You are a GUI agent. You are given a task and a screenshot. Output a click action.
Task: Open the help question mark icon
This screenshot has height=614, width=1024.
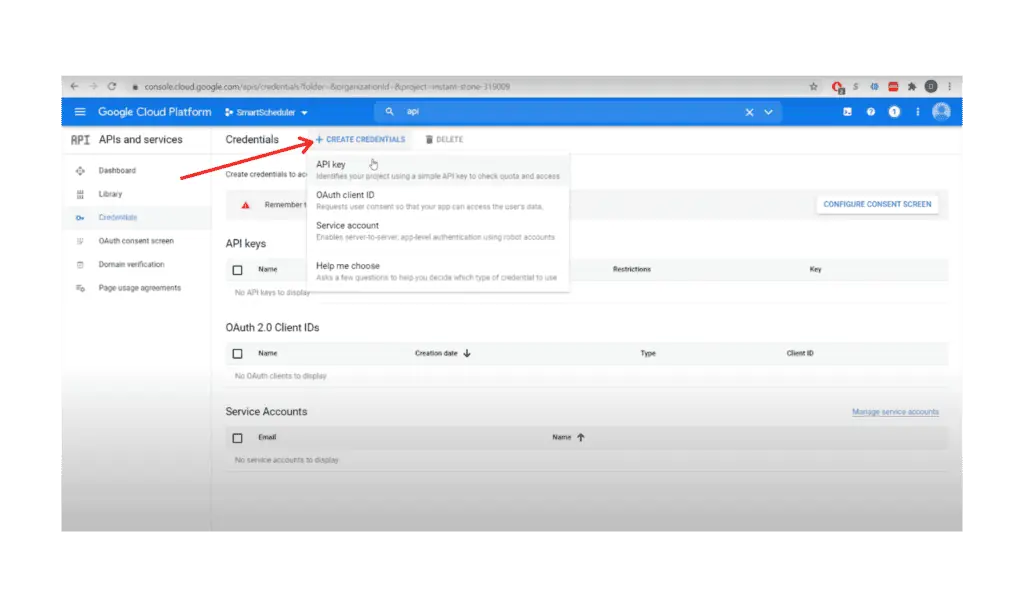tap(871, 112)
